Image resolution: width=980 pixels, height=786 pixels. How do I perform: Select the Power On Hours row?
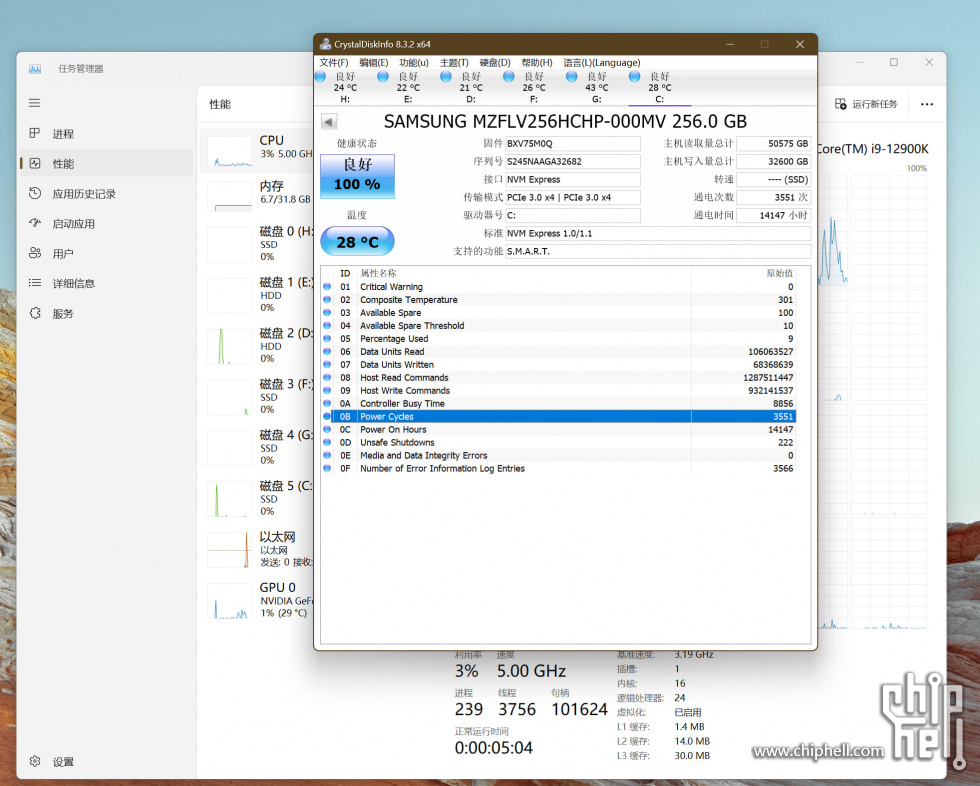click(x=558, y=430)
